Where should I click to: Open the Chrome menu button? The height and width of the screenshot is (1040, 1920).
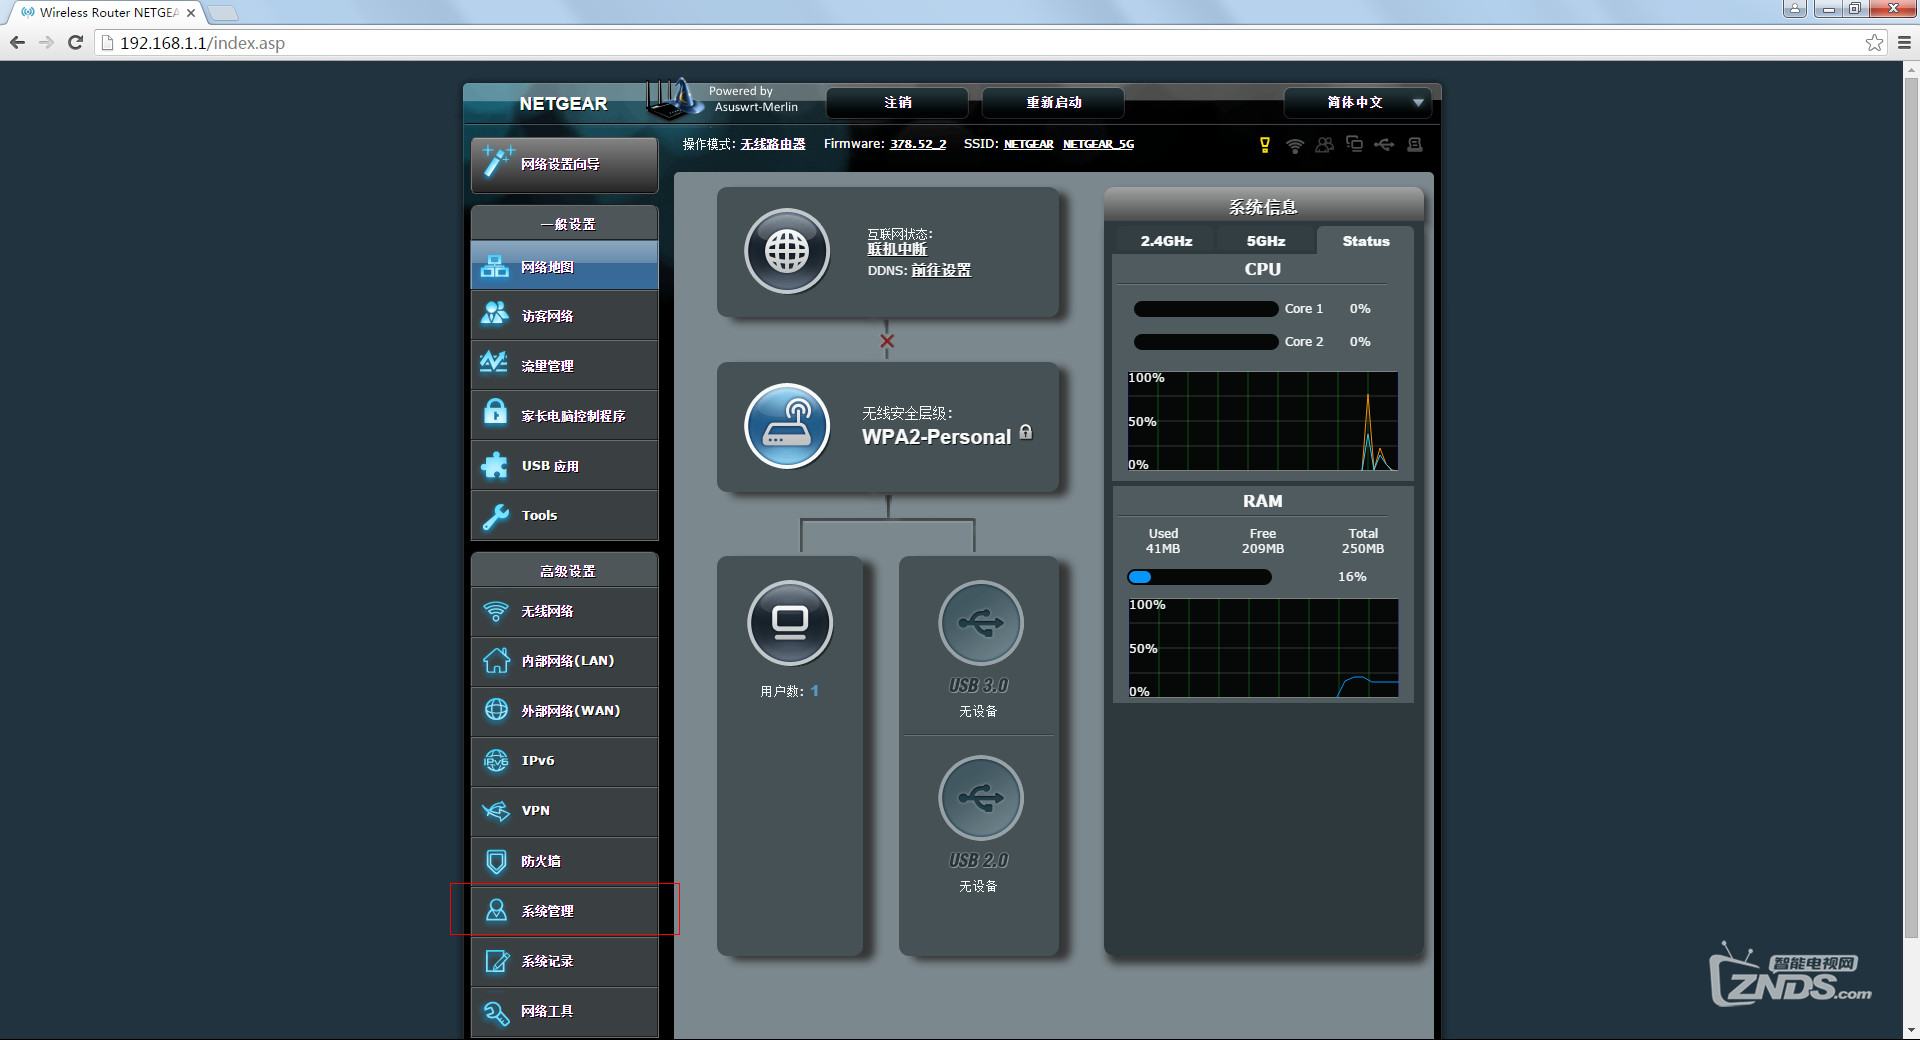[x=1904, y=43]
